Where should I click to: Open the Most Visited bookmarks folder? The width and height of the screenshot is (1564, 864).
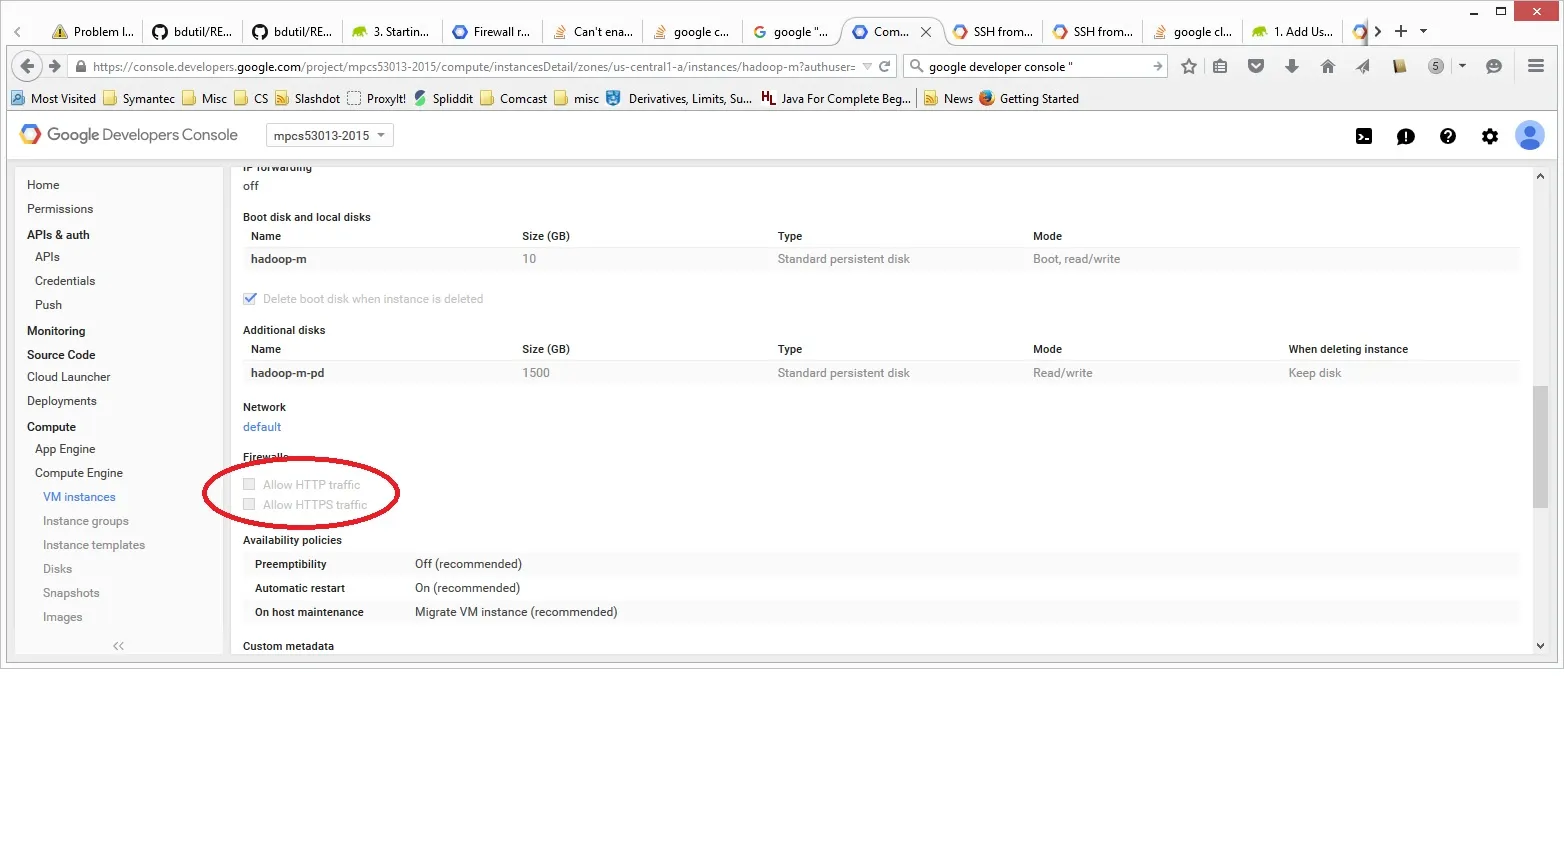click(54, 98)
